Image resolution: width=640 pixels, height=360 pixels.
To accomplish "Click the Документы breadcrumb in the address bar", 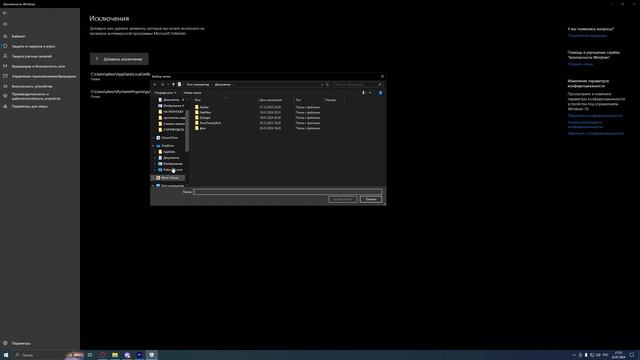I will 222,84.
